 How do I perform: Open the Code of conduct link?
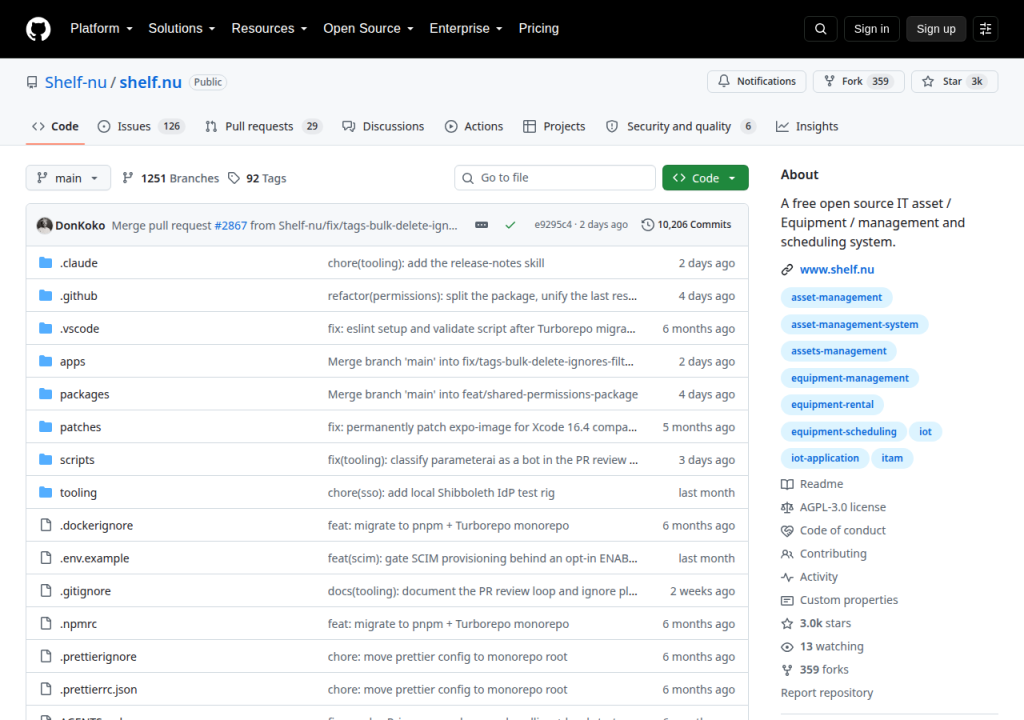[x=833, y=531]
